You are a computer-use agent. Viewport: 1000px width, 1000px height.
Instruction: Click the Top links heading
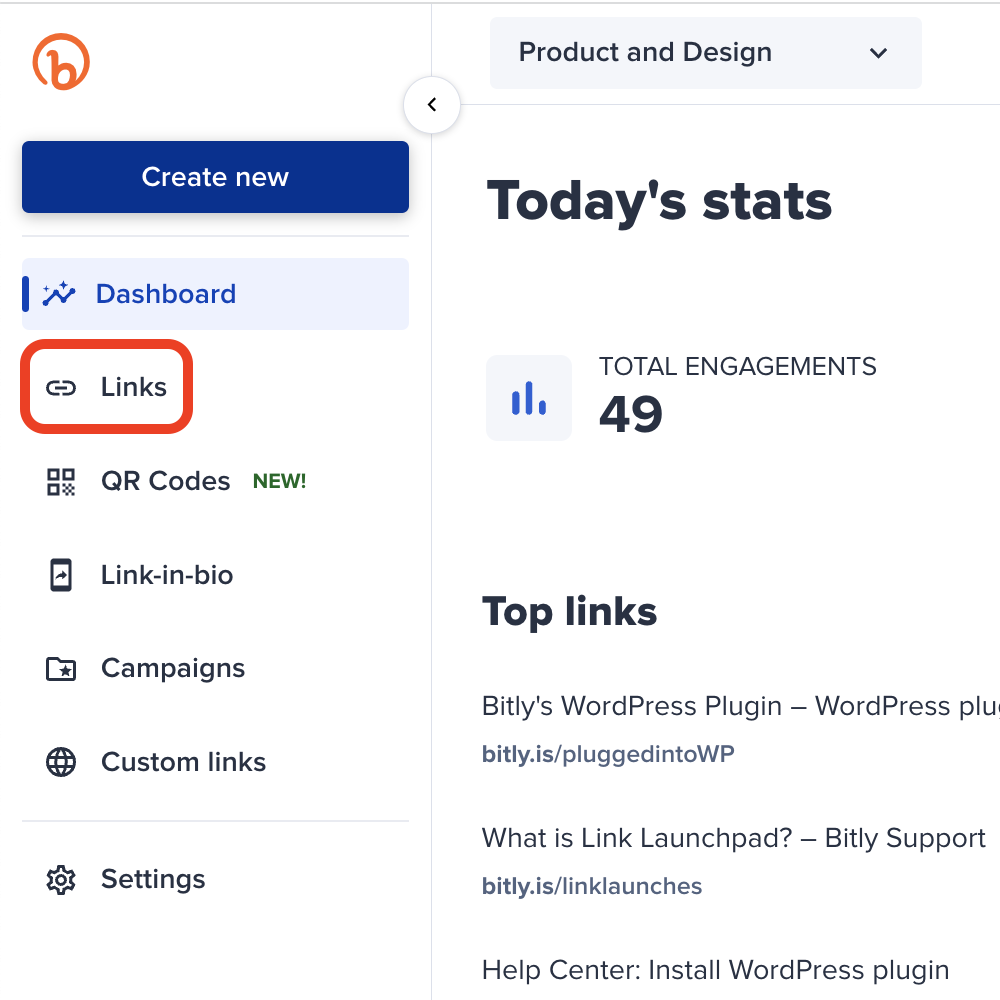(570, 612)
